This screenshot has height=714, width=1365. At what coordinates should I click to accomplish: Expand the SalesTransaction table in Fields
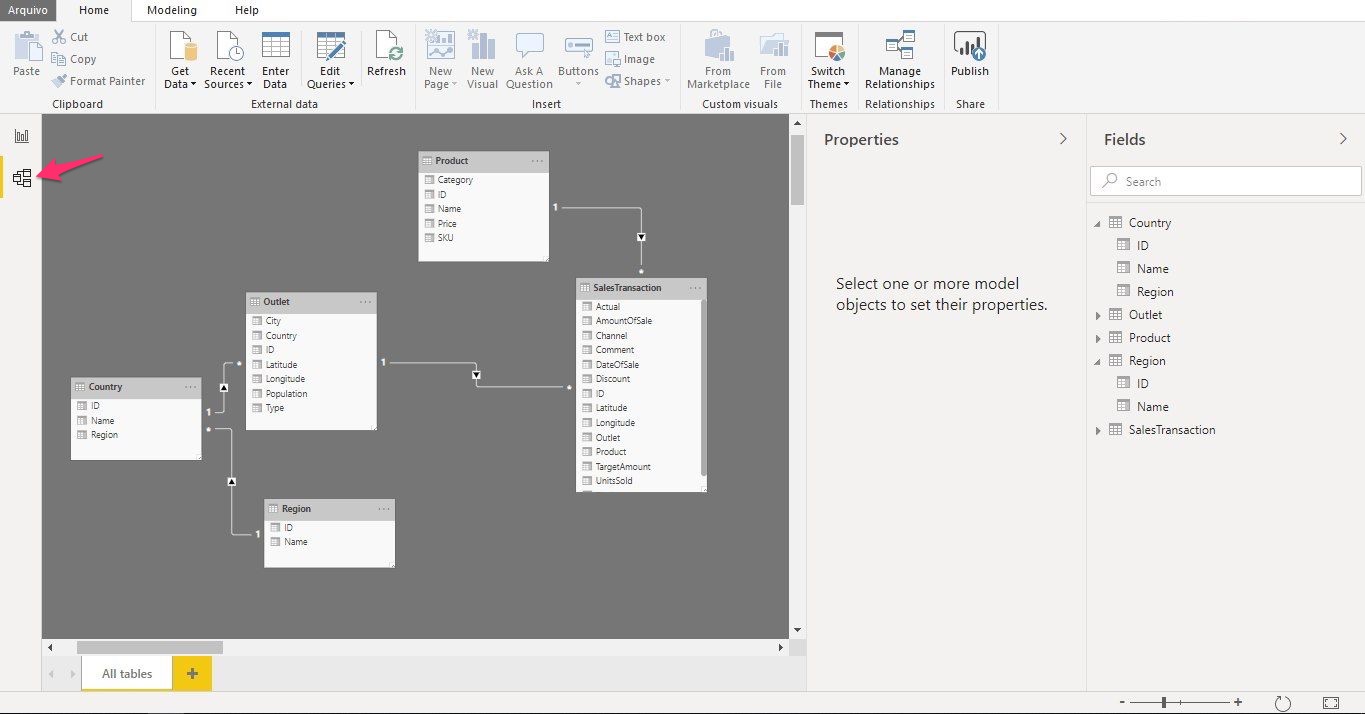1098,430
